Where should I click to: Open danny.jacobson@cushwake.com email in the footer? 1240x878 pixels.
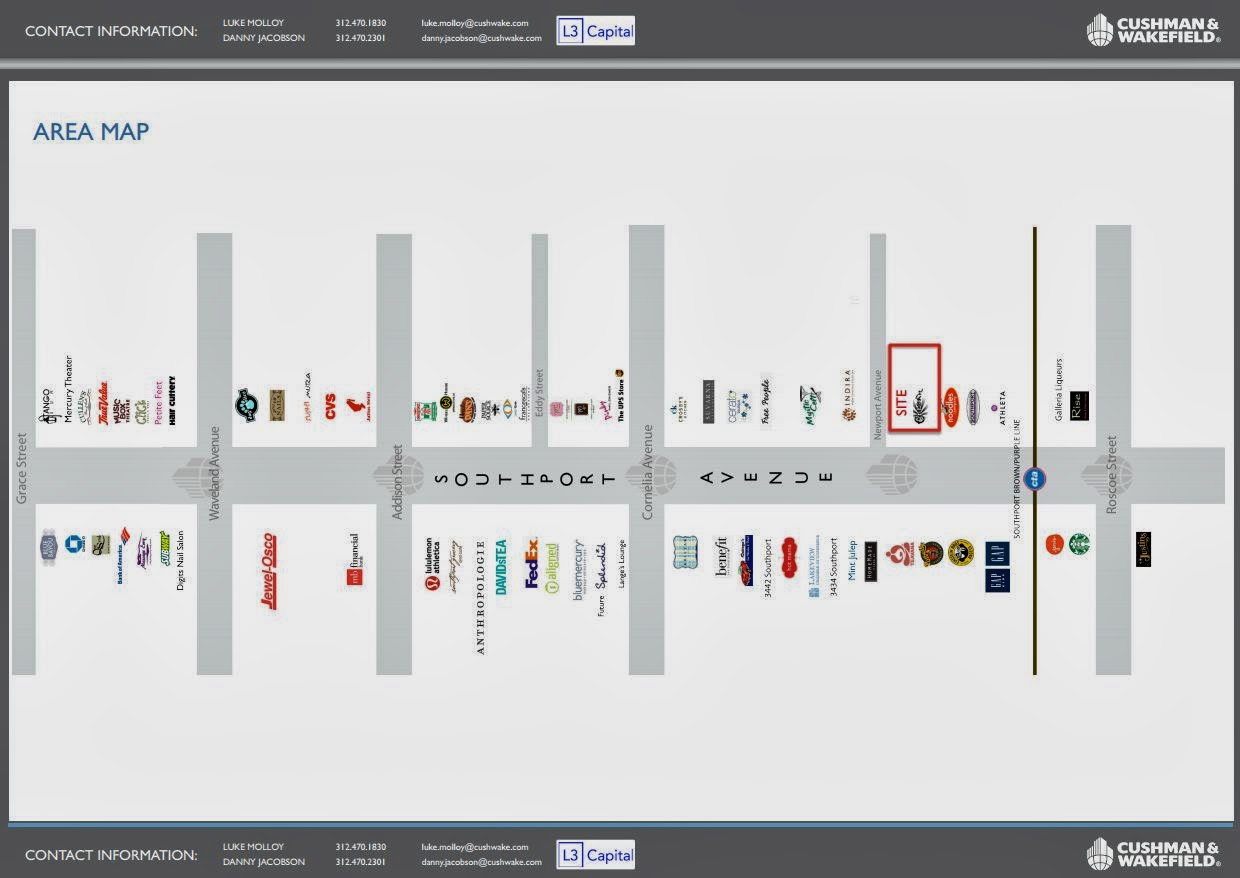click(482, 862)
